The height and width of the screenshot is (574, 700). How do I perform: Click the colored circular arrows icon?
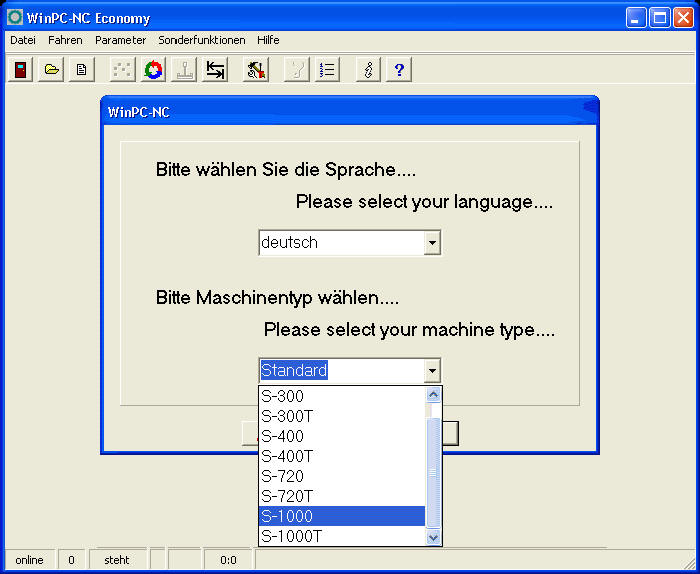(153, 70)
